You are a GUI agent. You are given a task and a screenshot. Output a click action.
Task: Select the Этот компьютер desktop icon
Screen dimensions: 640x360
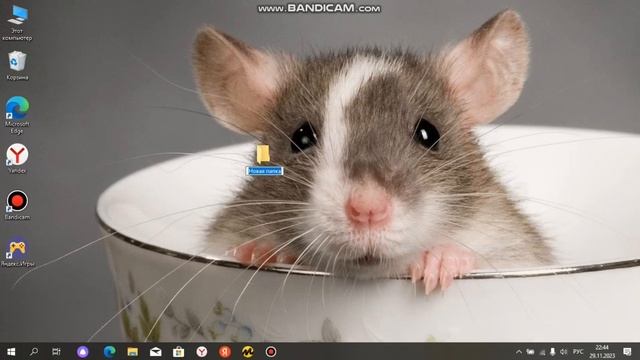(17, 22)
